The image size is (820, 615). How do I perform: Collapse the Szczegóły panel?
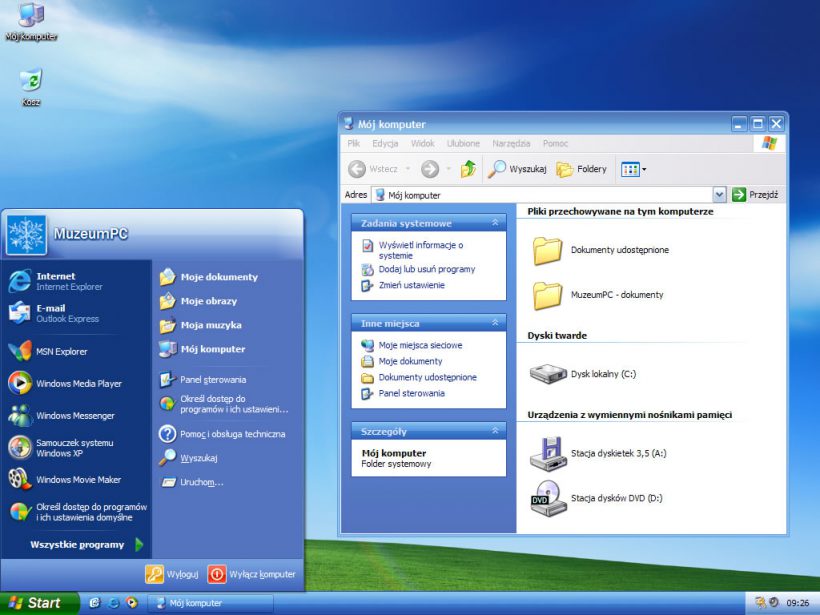pyautogui.click(x=494, y=431)
